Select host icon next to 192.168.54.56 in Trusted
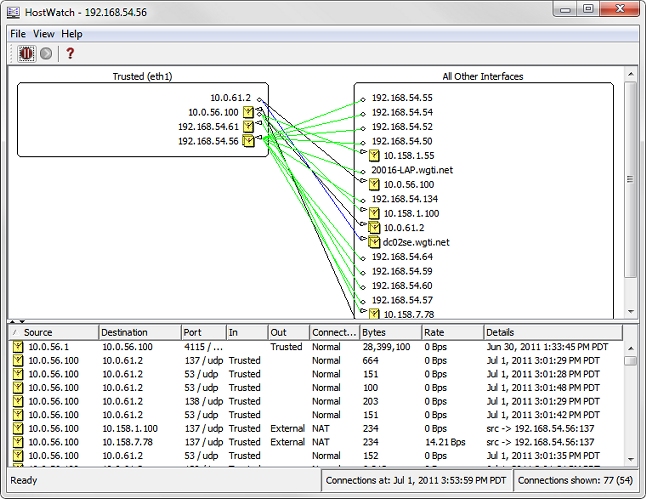This screenshot has width=646, height=499. coord(248,141)
